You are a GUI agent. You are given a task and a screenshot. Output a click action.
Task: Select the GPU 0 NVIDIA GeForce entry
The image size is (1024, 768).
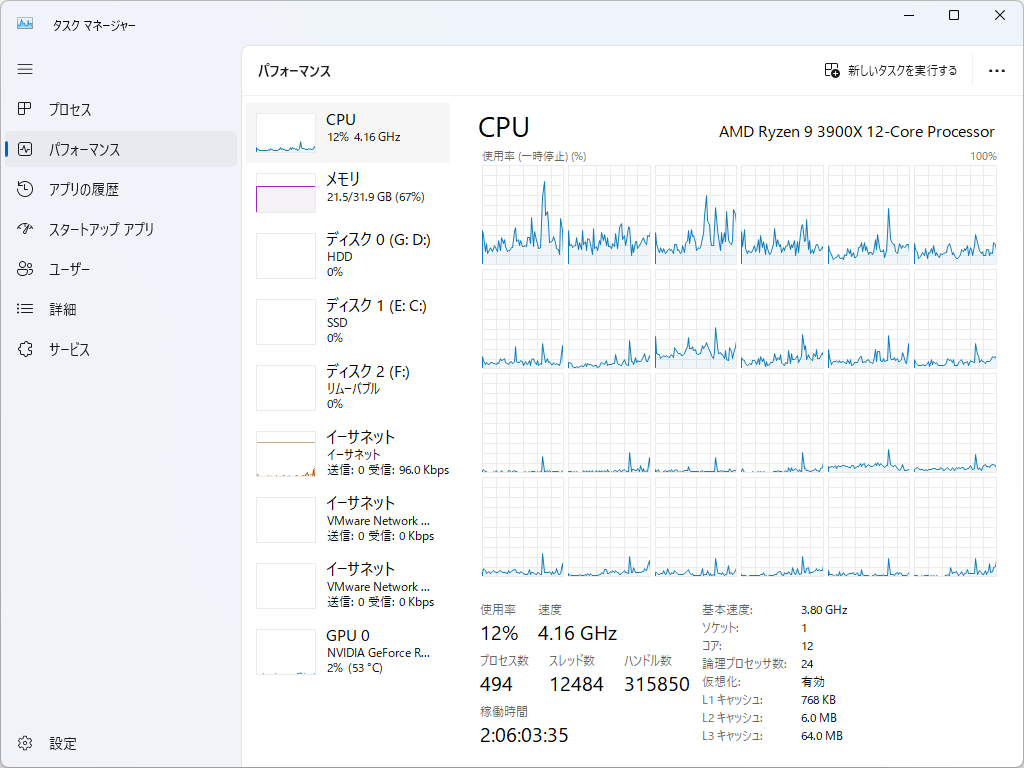pos(348,651)
